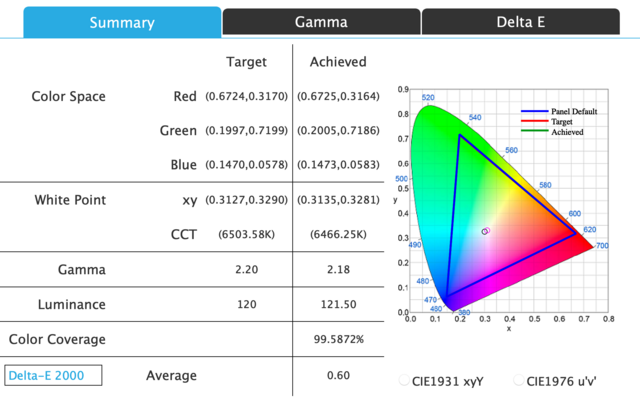Image resolution: width=640 pixels, height=398 pixels.
Task: Click the target gamma value 2.20
Action: [x=247, y=269]
